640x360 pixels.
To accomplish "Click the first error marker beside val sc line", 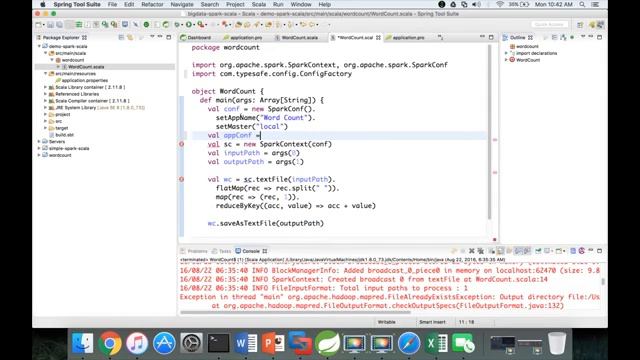I will tap(182, 144).
